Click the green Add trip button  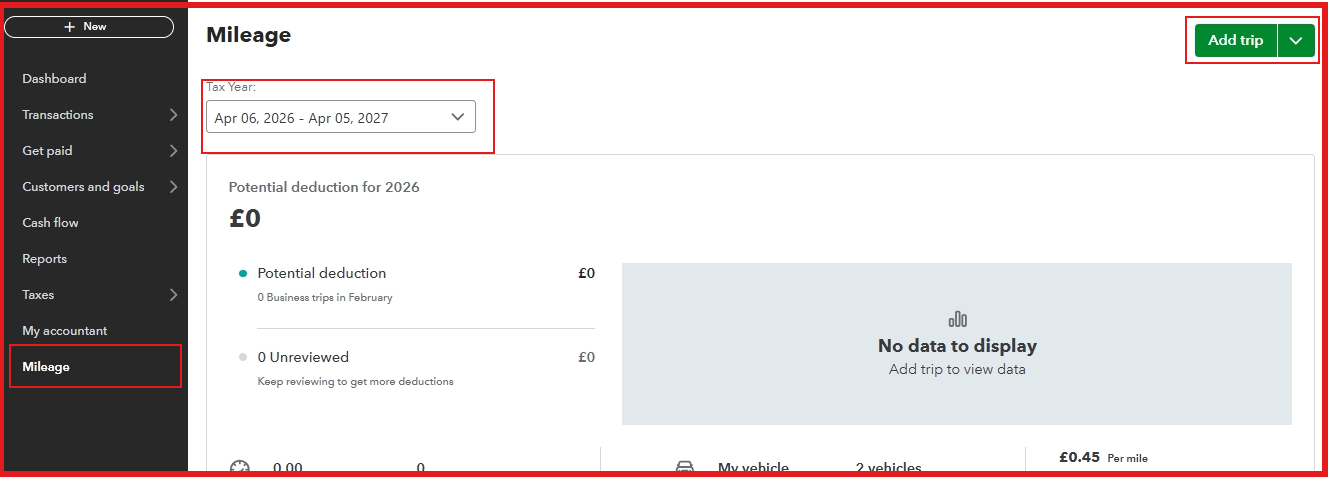[1236, 41]
